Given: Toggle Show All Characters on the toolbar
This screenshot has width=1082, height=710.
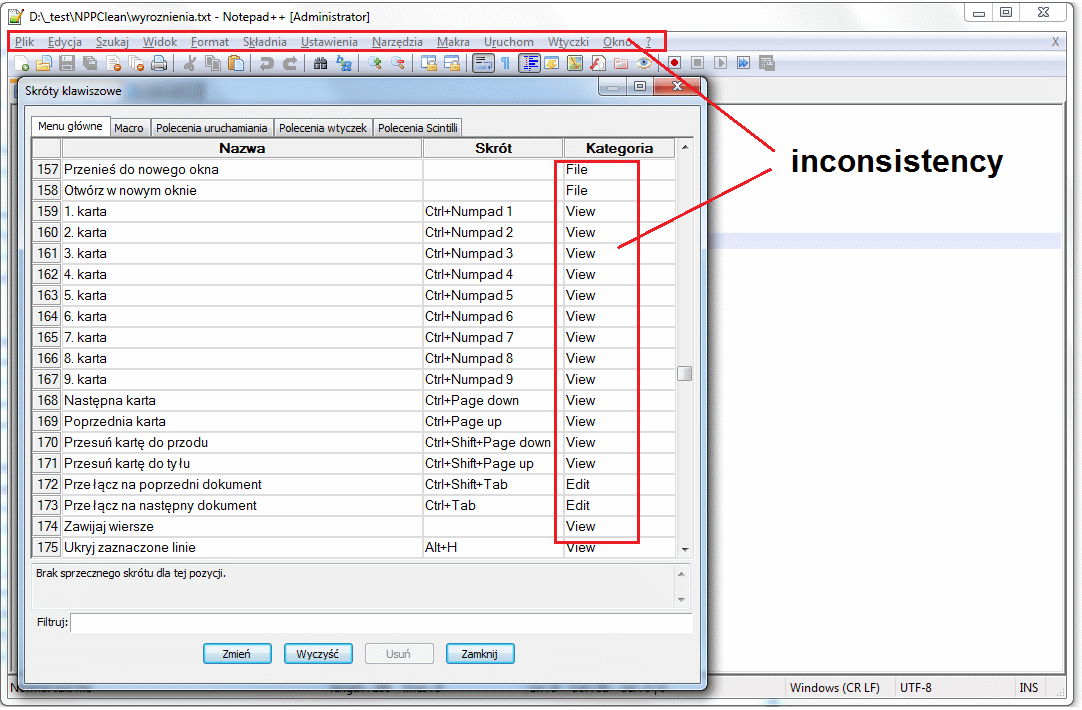Looking at the screenshot, I should pyautogui.click(x=504, y=63).
